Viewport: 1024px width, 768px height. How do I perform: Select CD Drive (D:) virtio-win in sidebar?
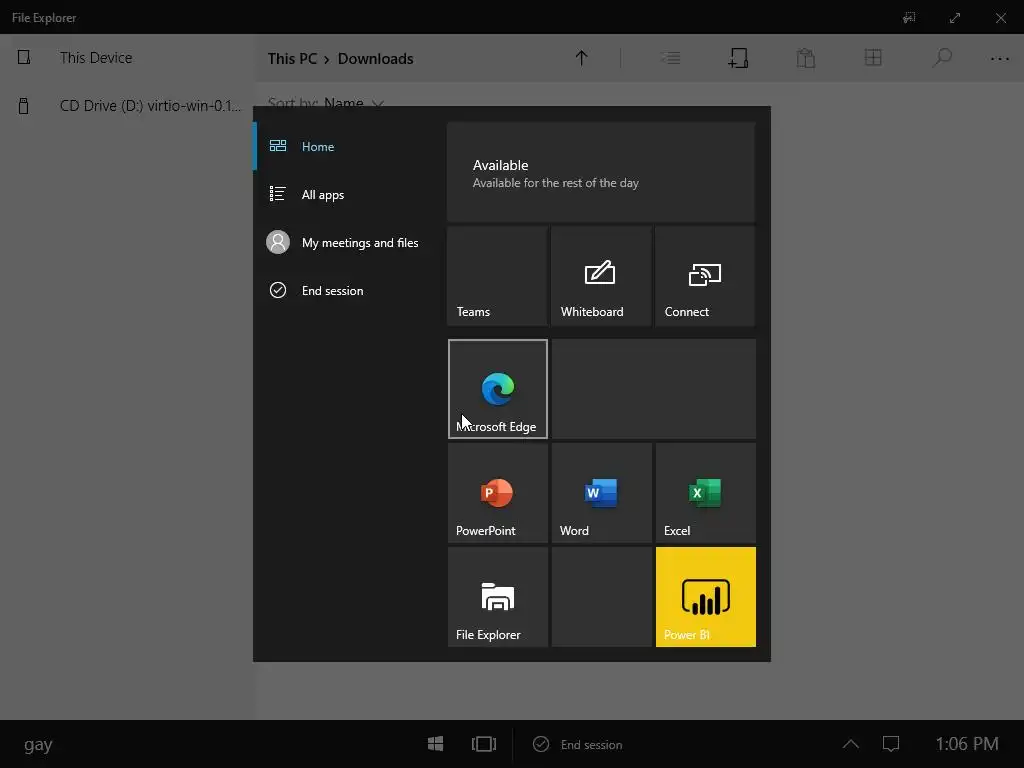127,106
